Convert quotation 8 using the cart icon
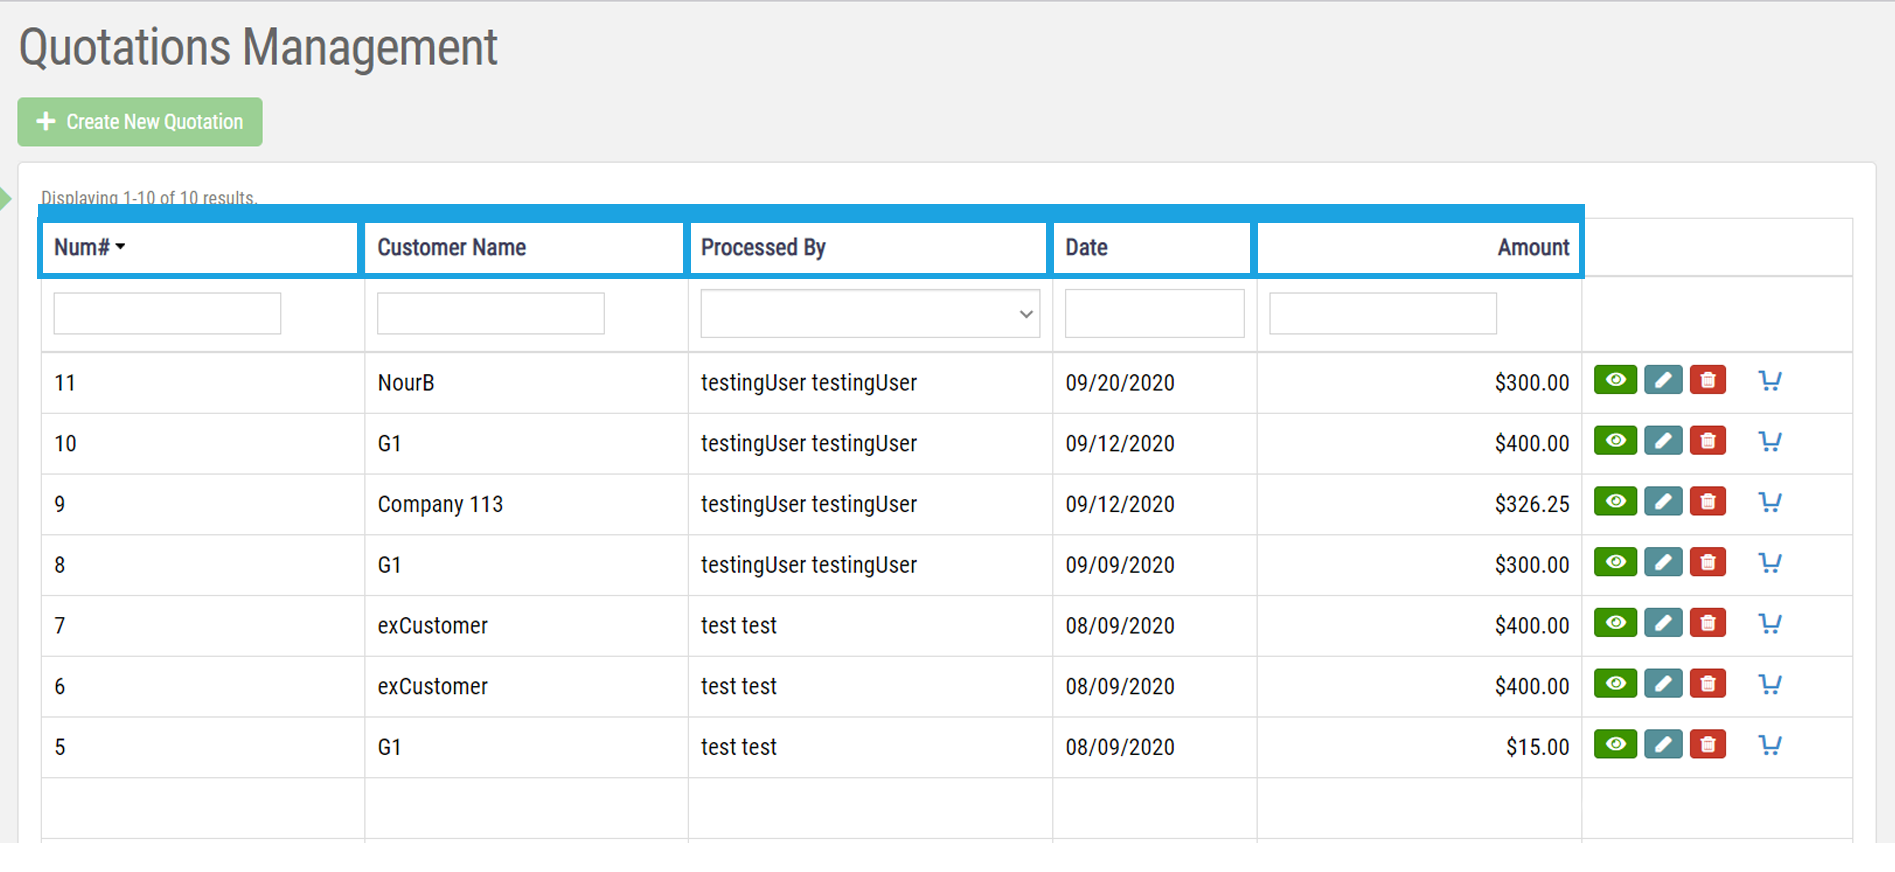1895x872 pixels. point(1769,563)
